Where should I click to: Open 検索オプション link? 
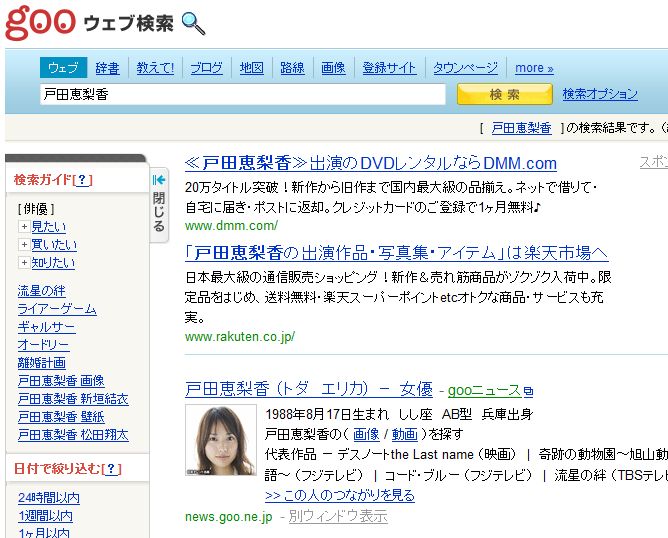click(600, 94)
